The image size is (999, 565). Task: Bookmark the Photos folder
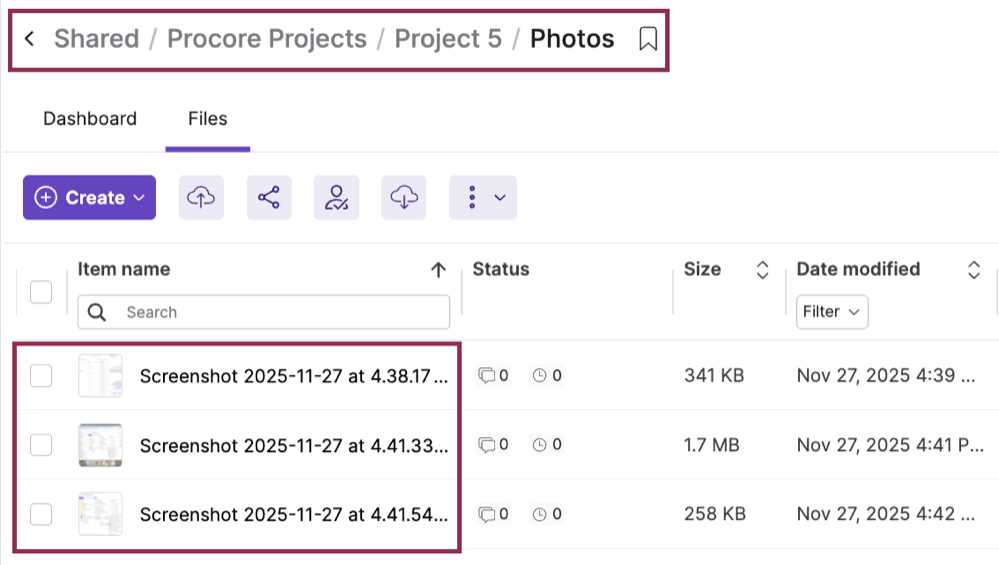pyautogui.click(x=648, y=39)
